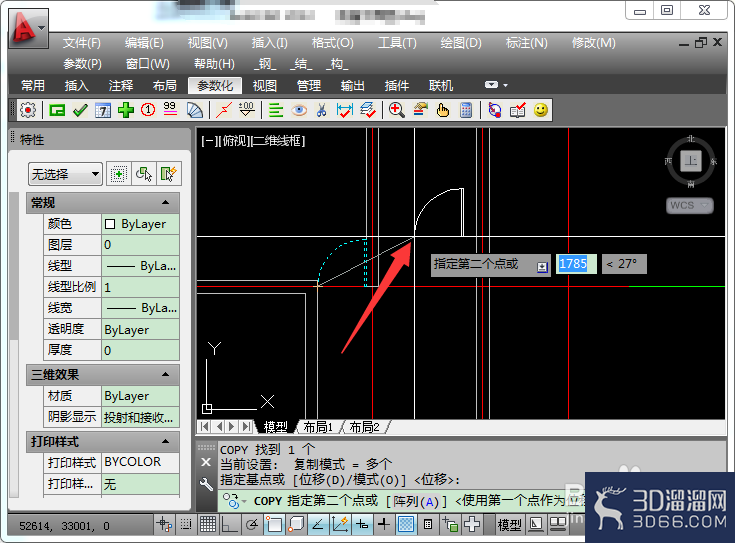Toggle polar tracking in status bar

252,525
